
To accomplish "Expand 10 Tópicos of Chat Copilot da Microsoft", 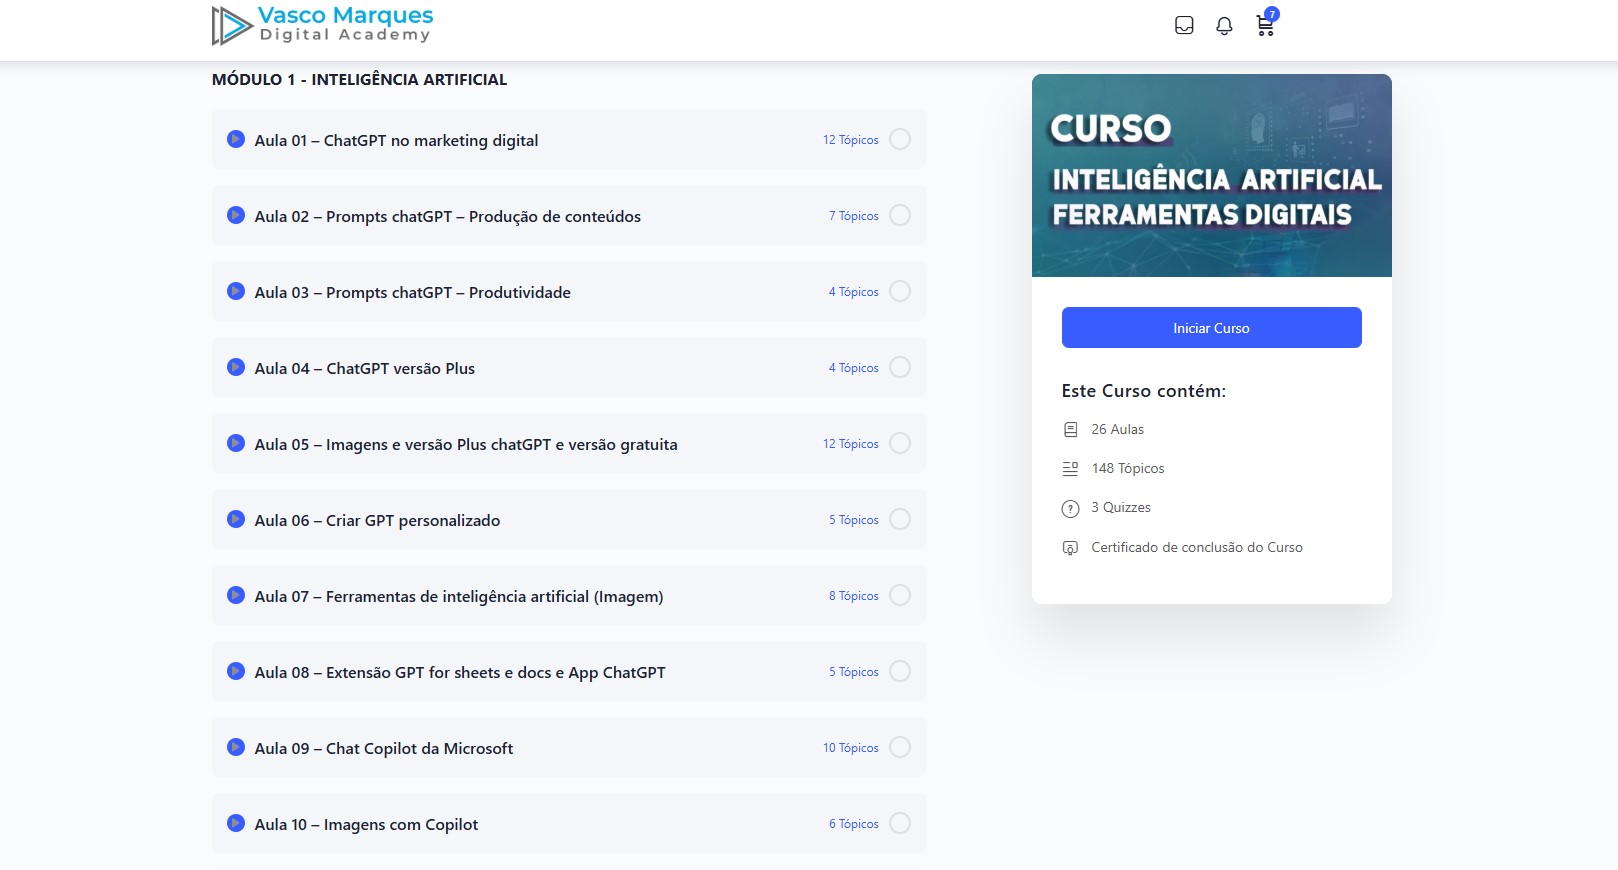I will (x=851, y=748).
